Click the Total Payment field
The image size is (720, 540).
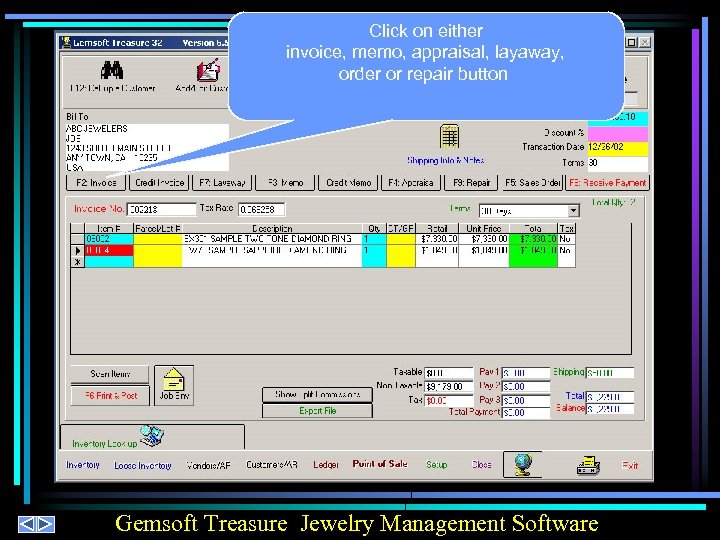(x=526, y=413)
